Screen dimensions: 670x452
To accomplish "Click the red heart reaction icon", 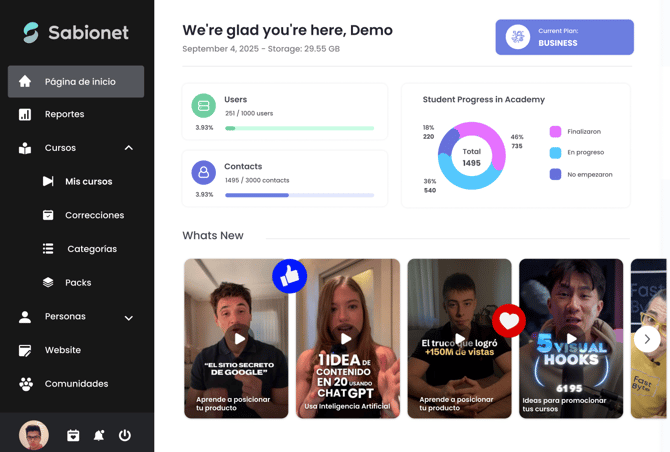I will pos(509,321).
